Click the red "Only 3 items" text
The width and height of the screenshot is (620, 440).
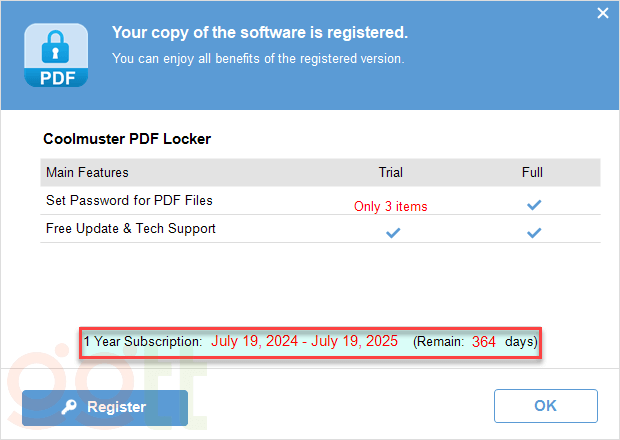[x=390, y=207]
